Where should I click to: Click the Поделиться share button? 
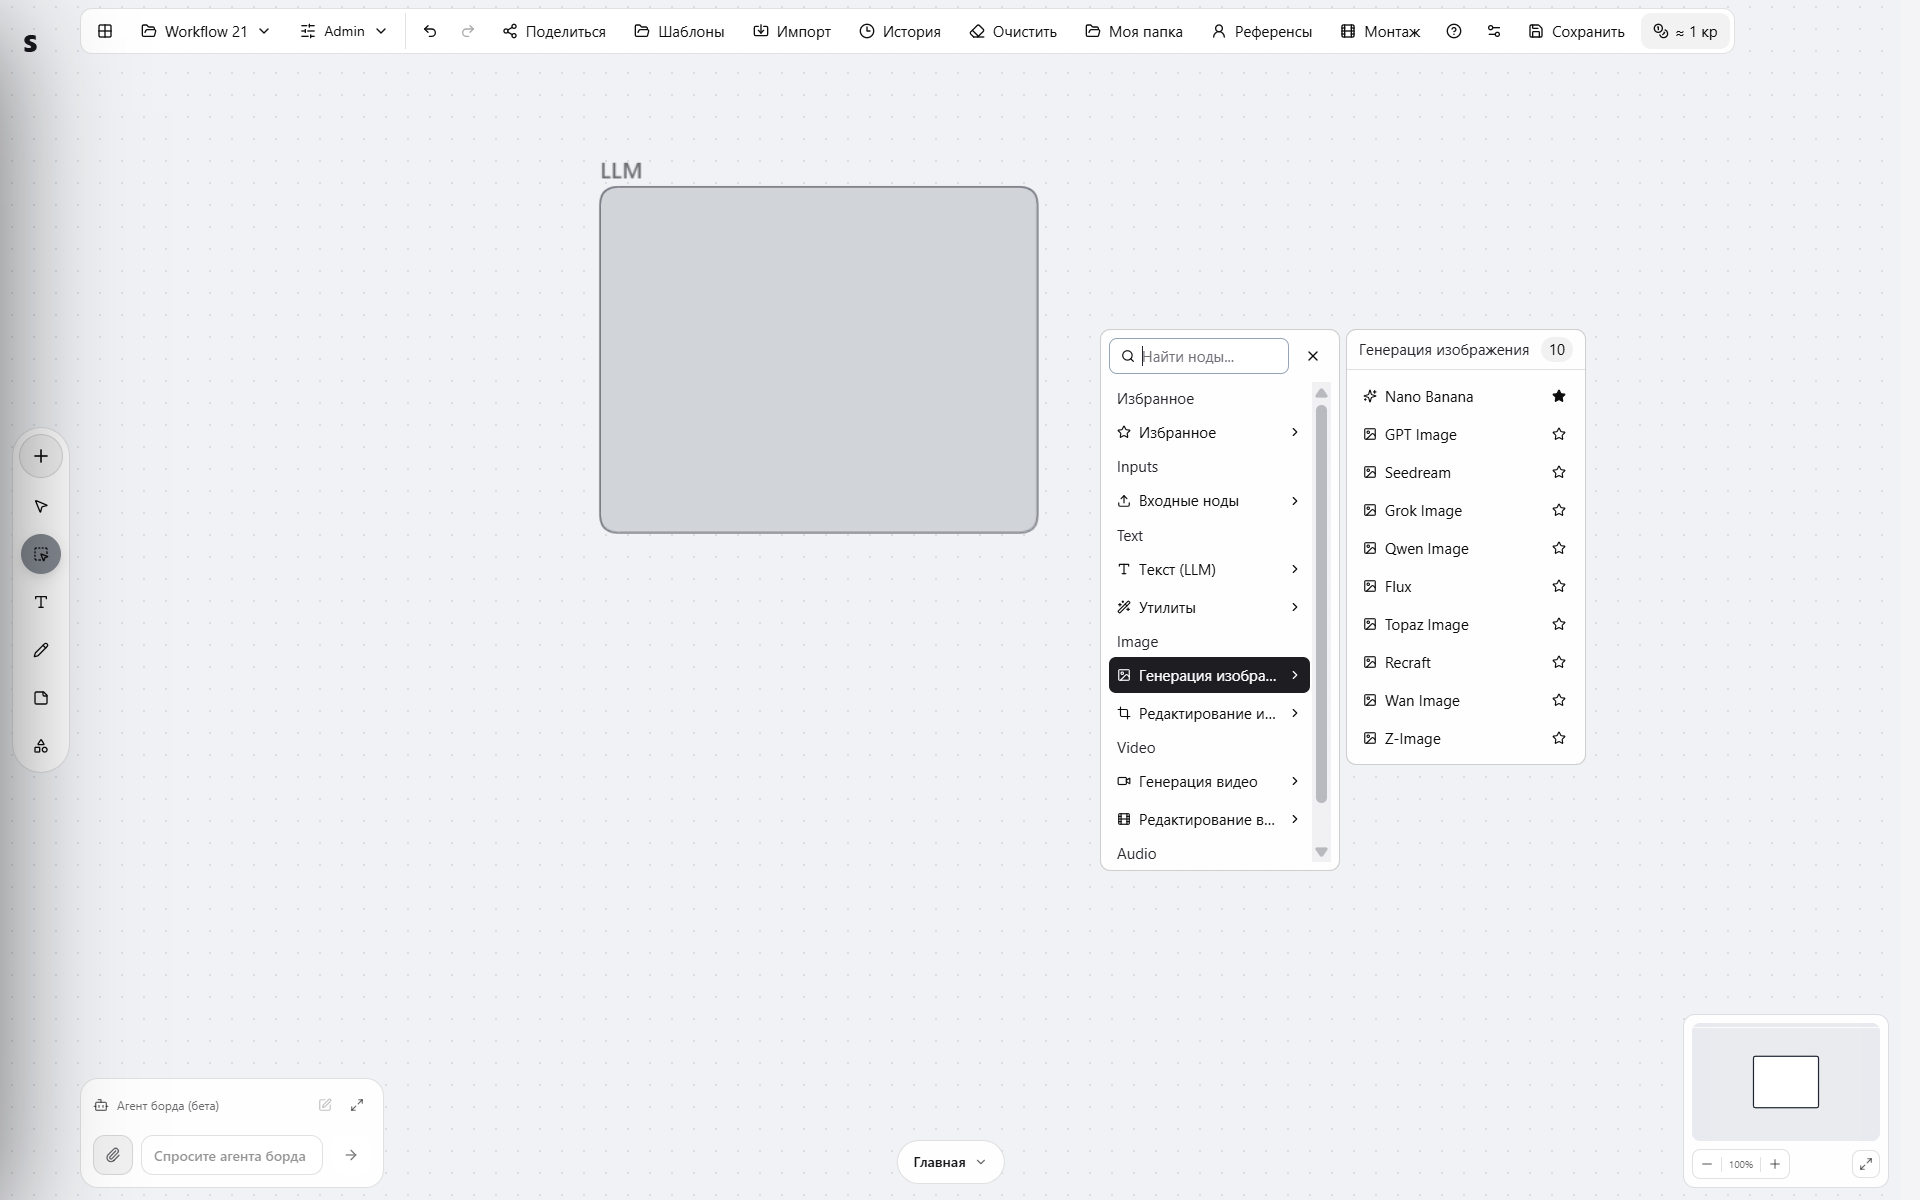point(555,31)
